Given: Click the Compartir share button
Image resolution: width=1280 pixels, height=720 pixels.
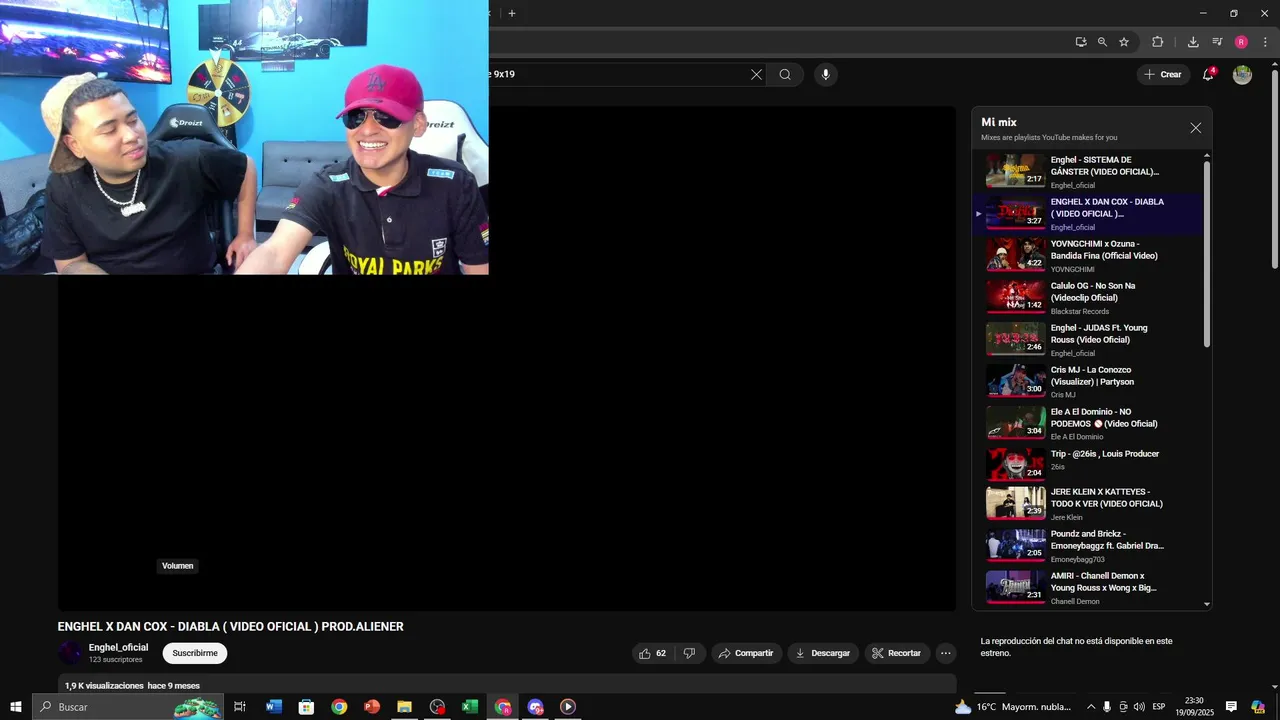Looking at the screenshot, I should click(x=746, y=653).
